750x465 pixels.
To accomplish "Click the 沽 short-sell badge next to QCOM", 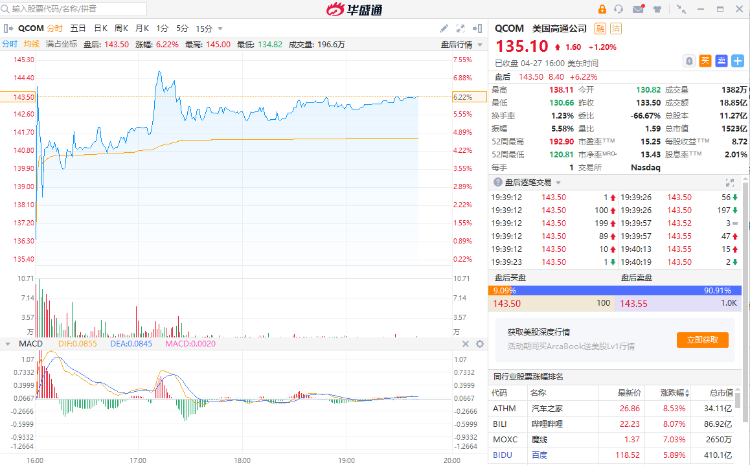I will tap(616, 29).
